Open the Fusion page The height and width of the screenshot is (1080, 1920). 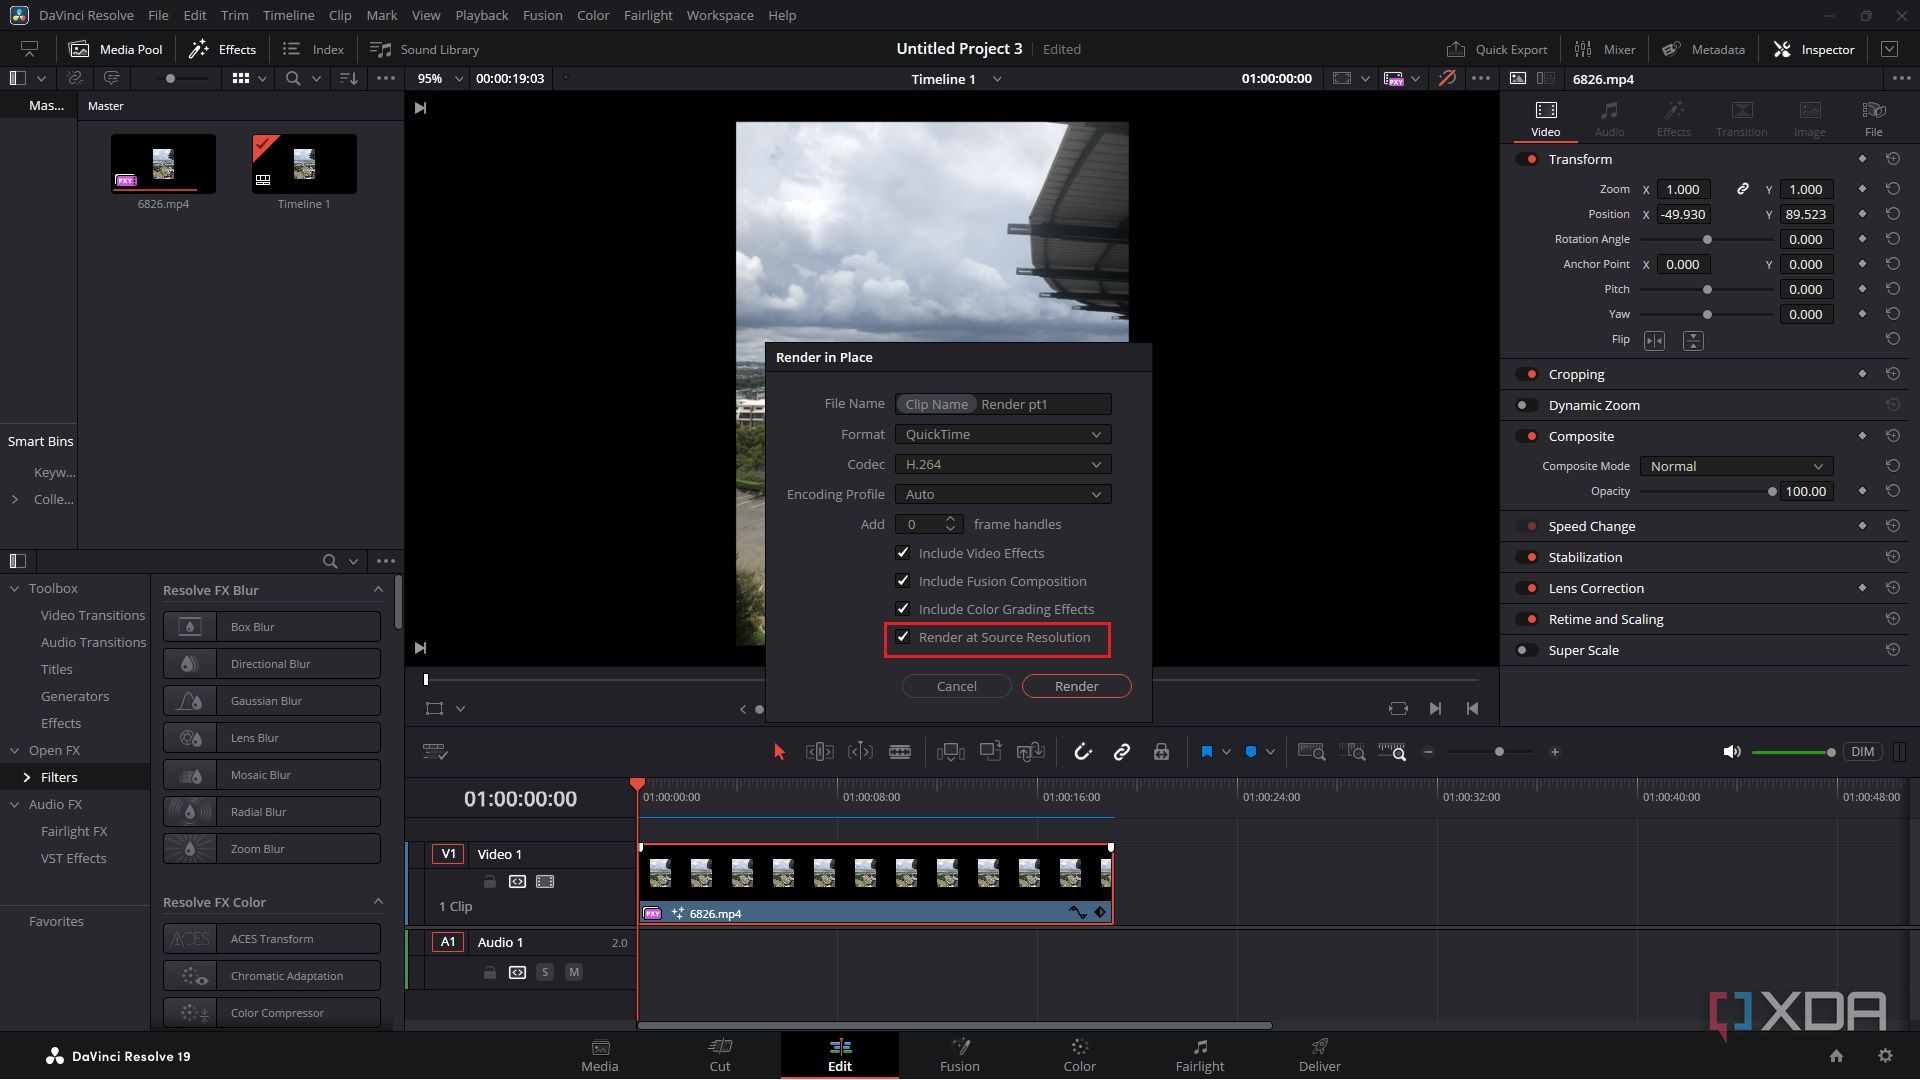coord(959,1054)
